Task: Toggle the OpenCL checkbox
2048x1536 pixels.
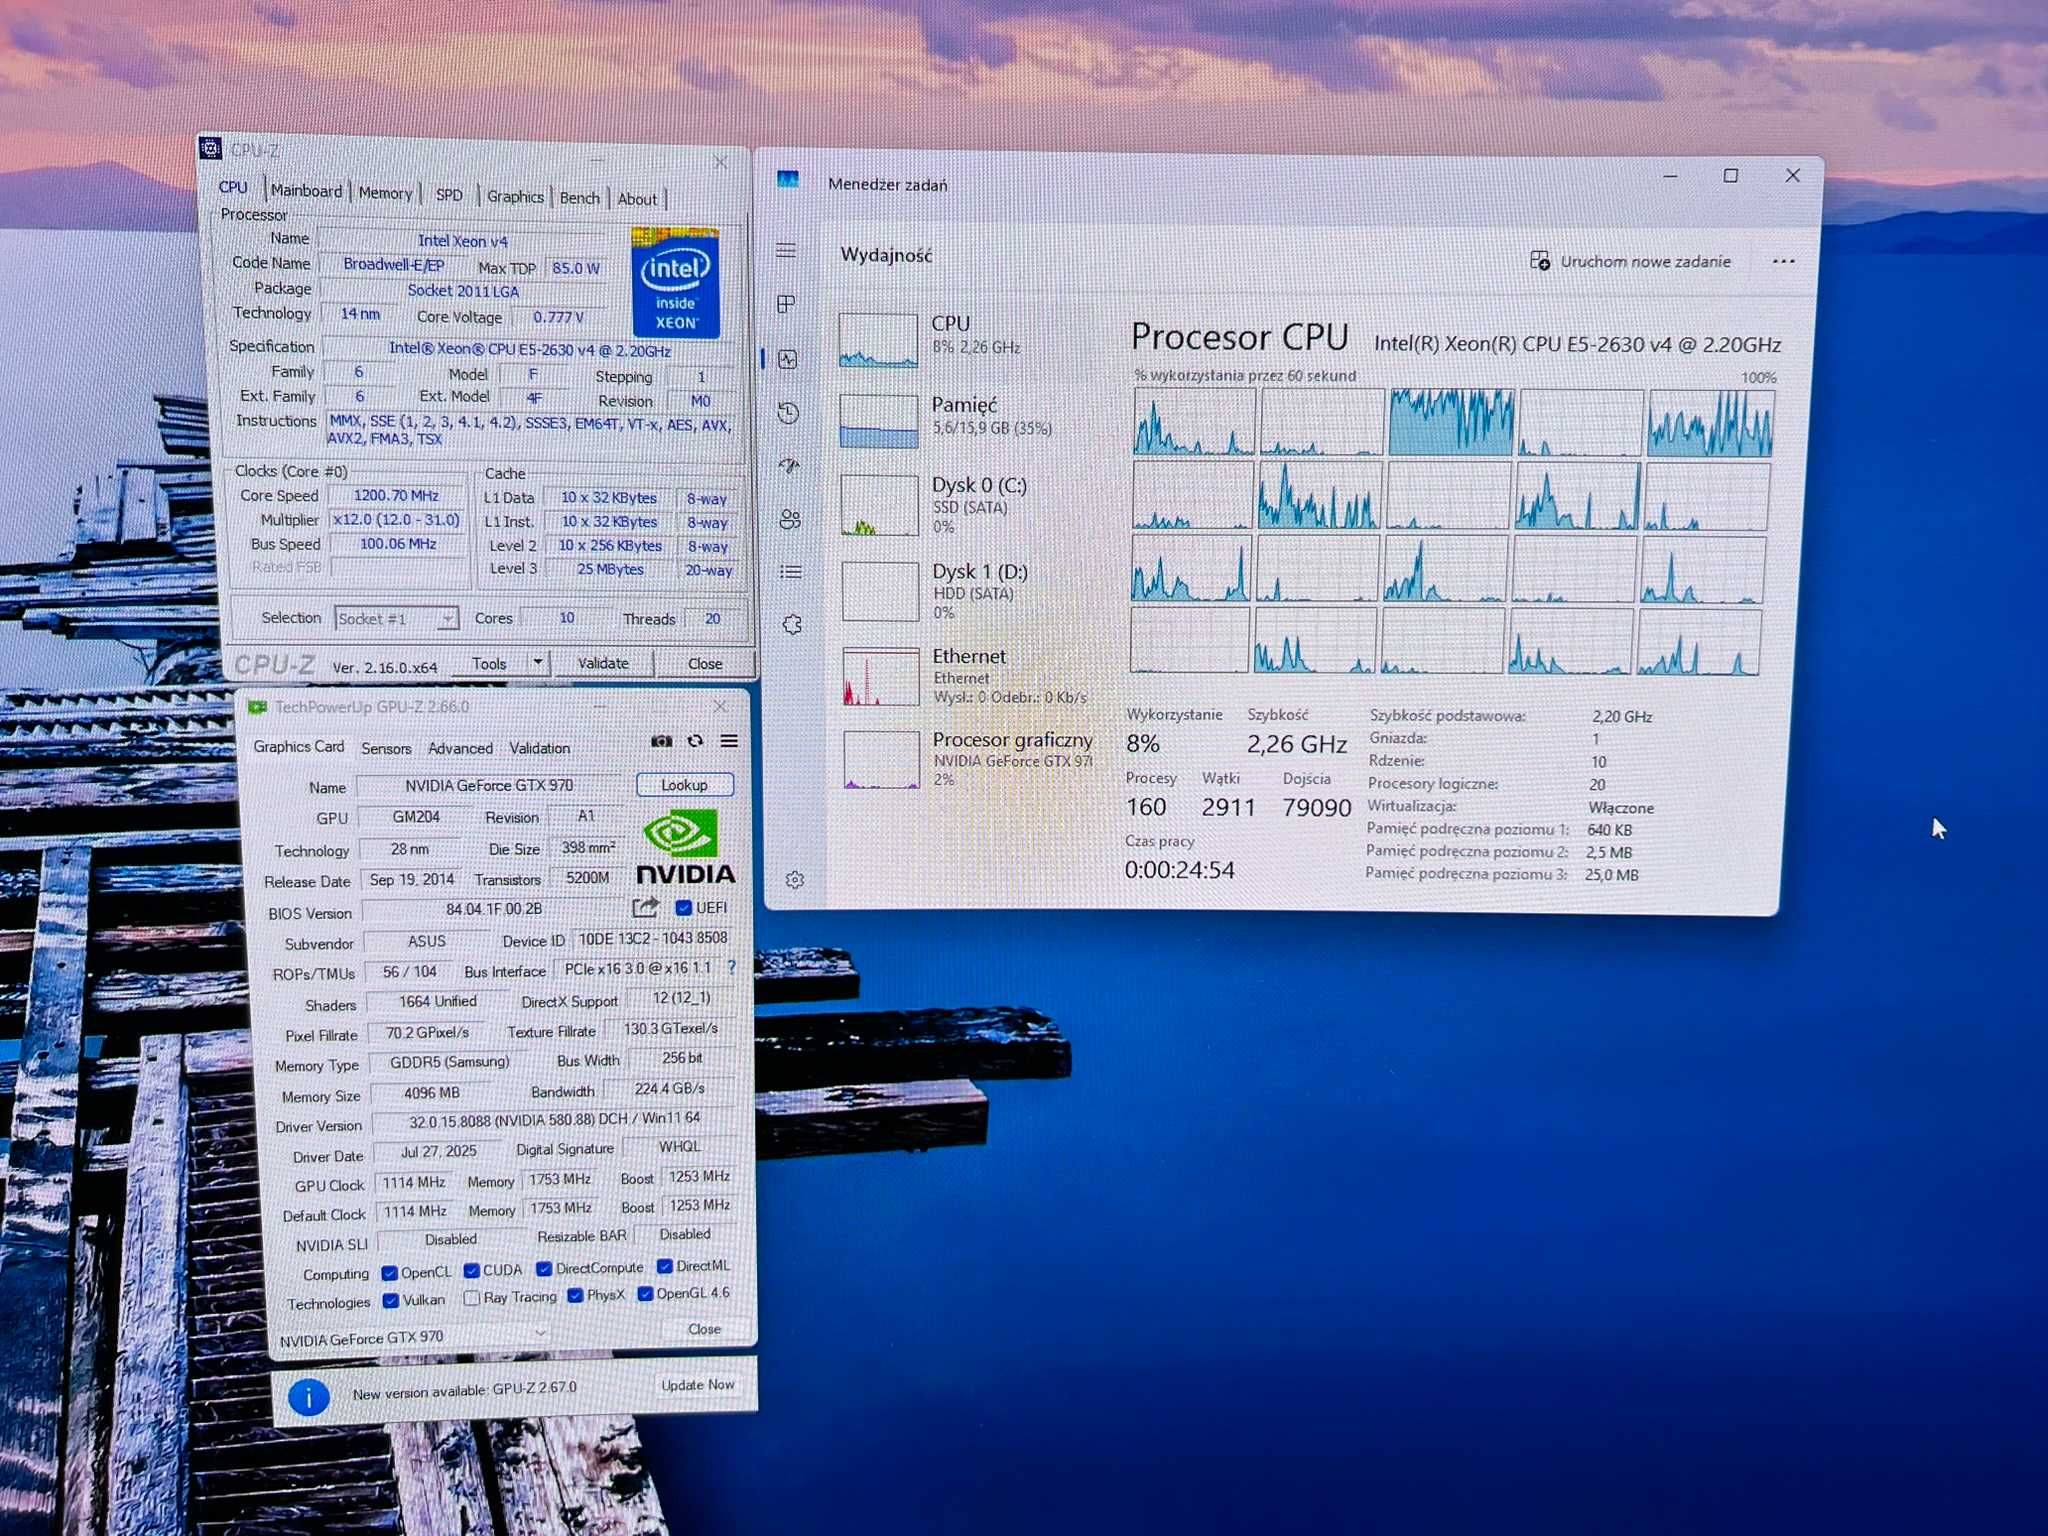Action: click(390, 1273)
